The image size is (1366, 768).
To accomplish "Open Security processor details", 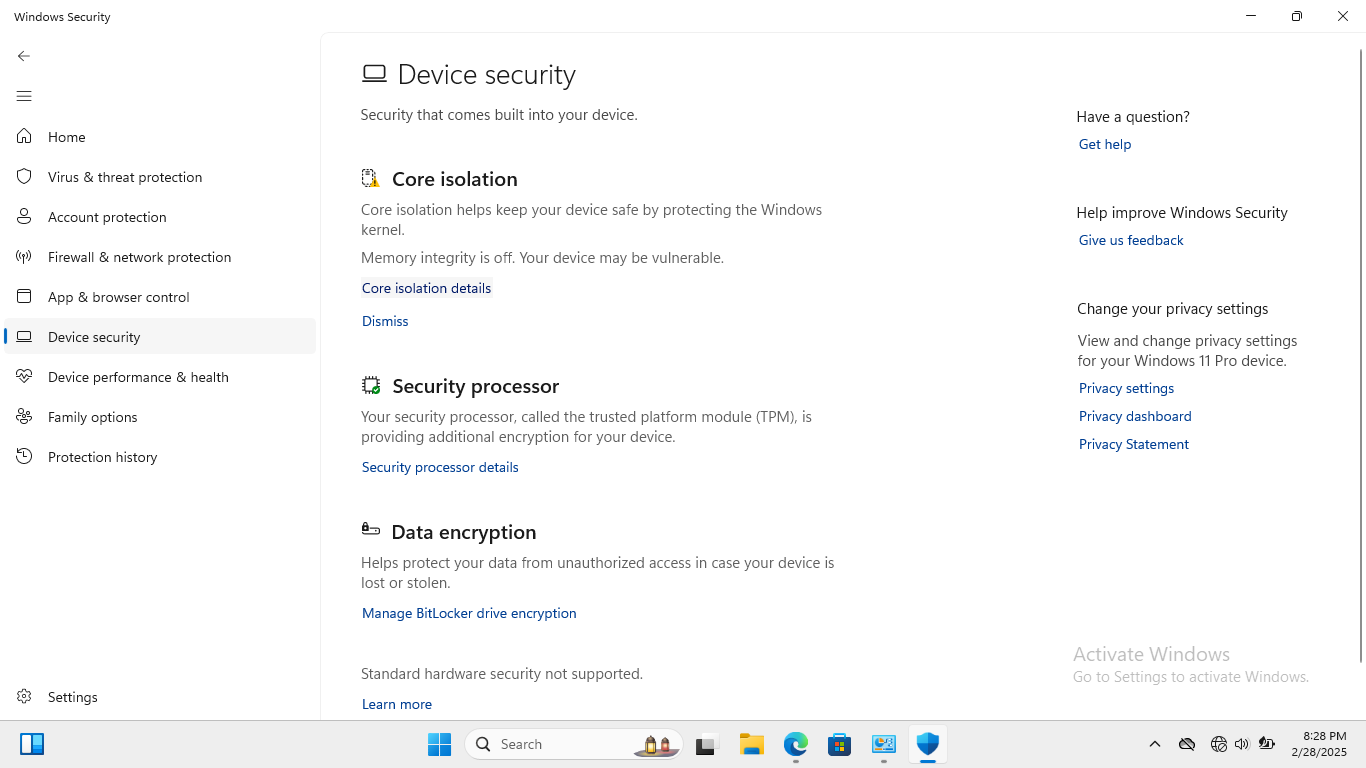I will [440, 467].
